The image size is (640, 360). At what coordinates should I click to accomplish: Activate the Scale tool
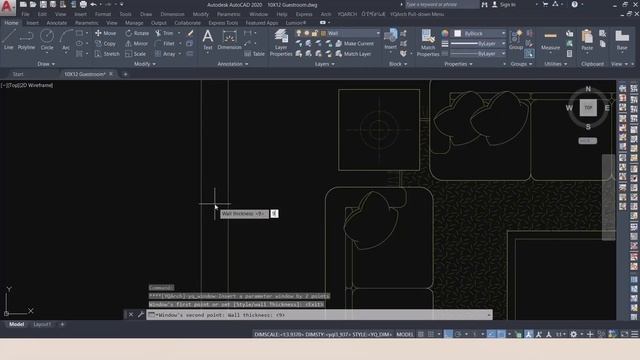pos(136,53)
